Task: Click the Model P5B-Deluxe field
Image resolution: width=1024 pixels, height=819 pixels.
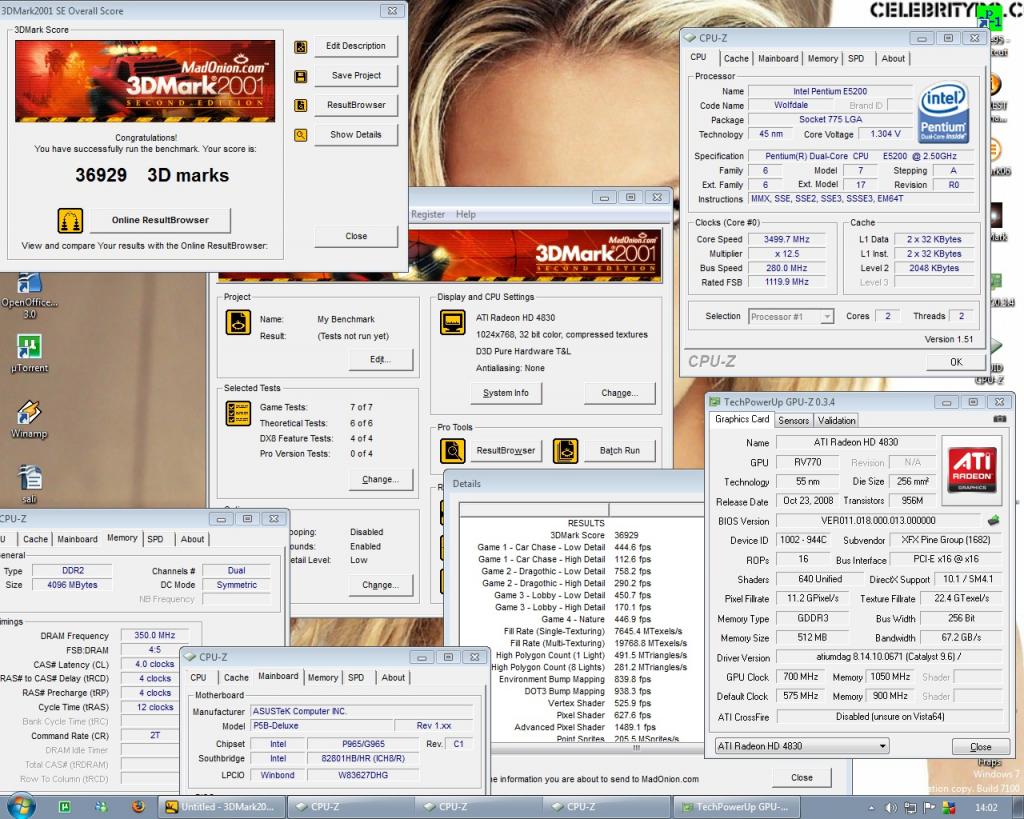Action: coord(323,726)
